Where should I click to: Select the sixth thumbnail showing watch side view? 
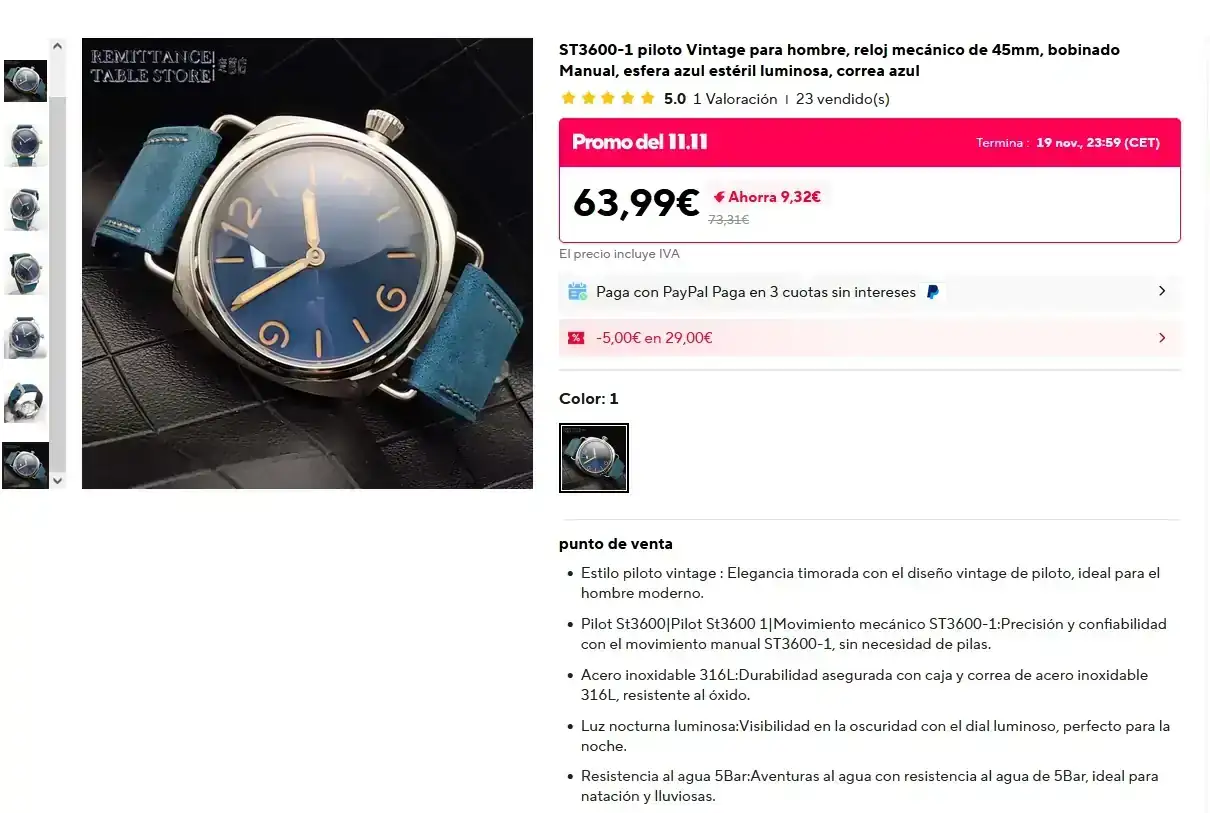click(x=25, y=401)
